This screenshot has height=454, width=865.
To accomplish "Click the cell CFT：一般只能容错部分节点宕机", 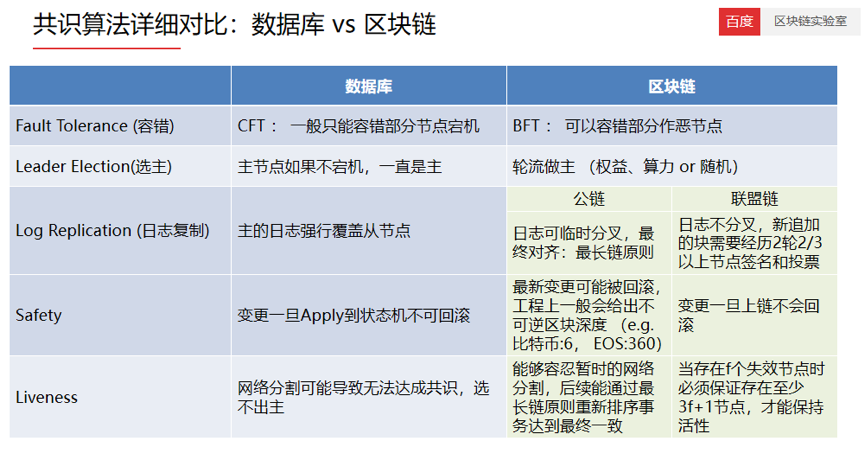I will [369, 126].
